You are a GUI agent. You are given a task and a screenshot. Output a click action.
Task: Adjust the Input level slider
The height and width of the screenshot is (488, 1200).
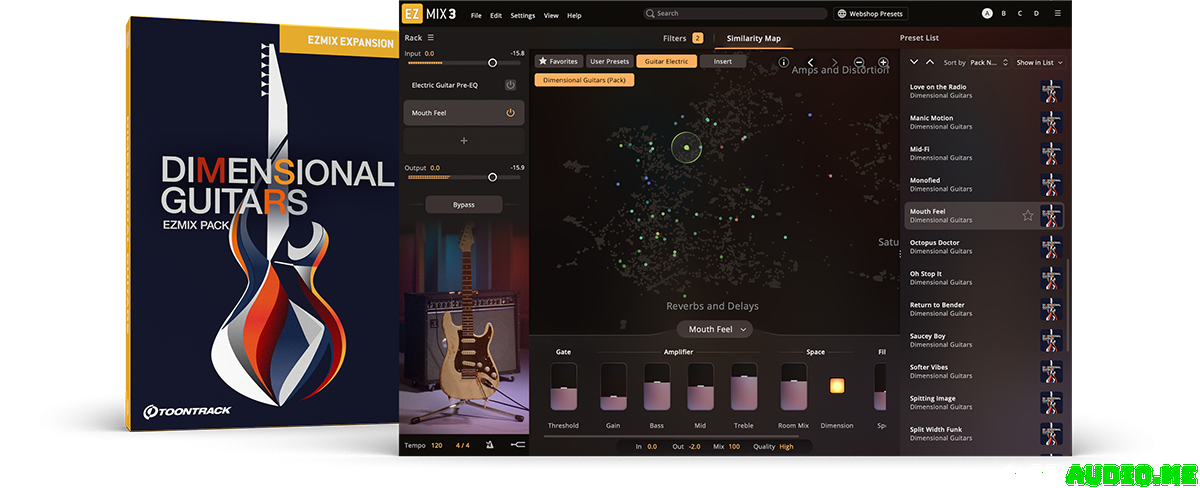463,63
